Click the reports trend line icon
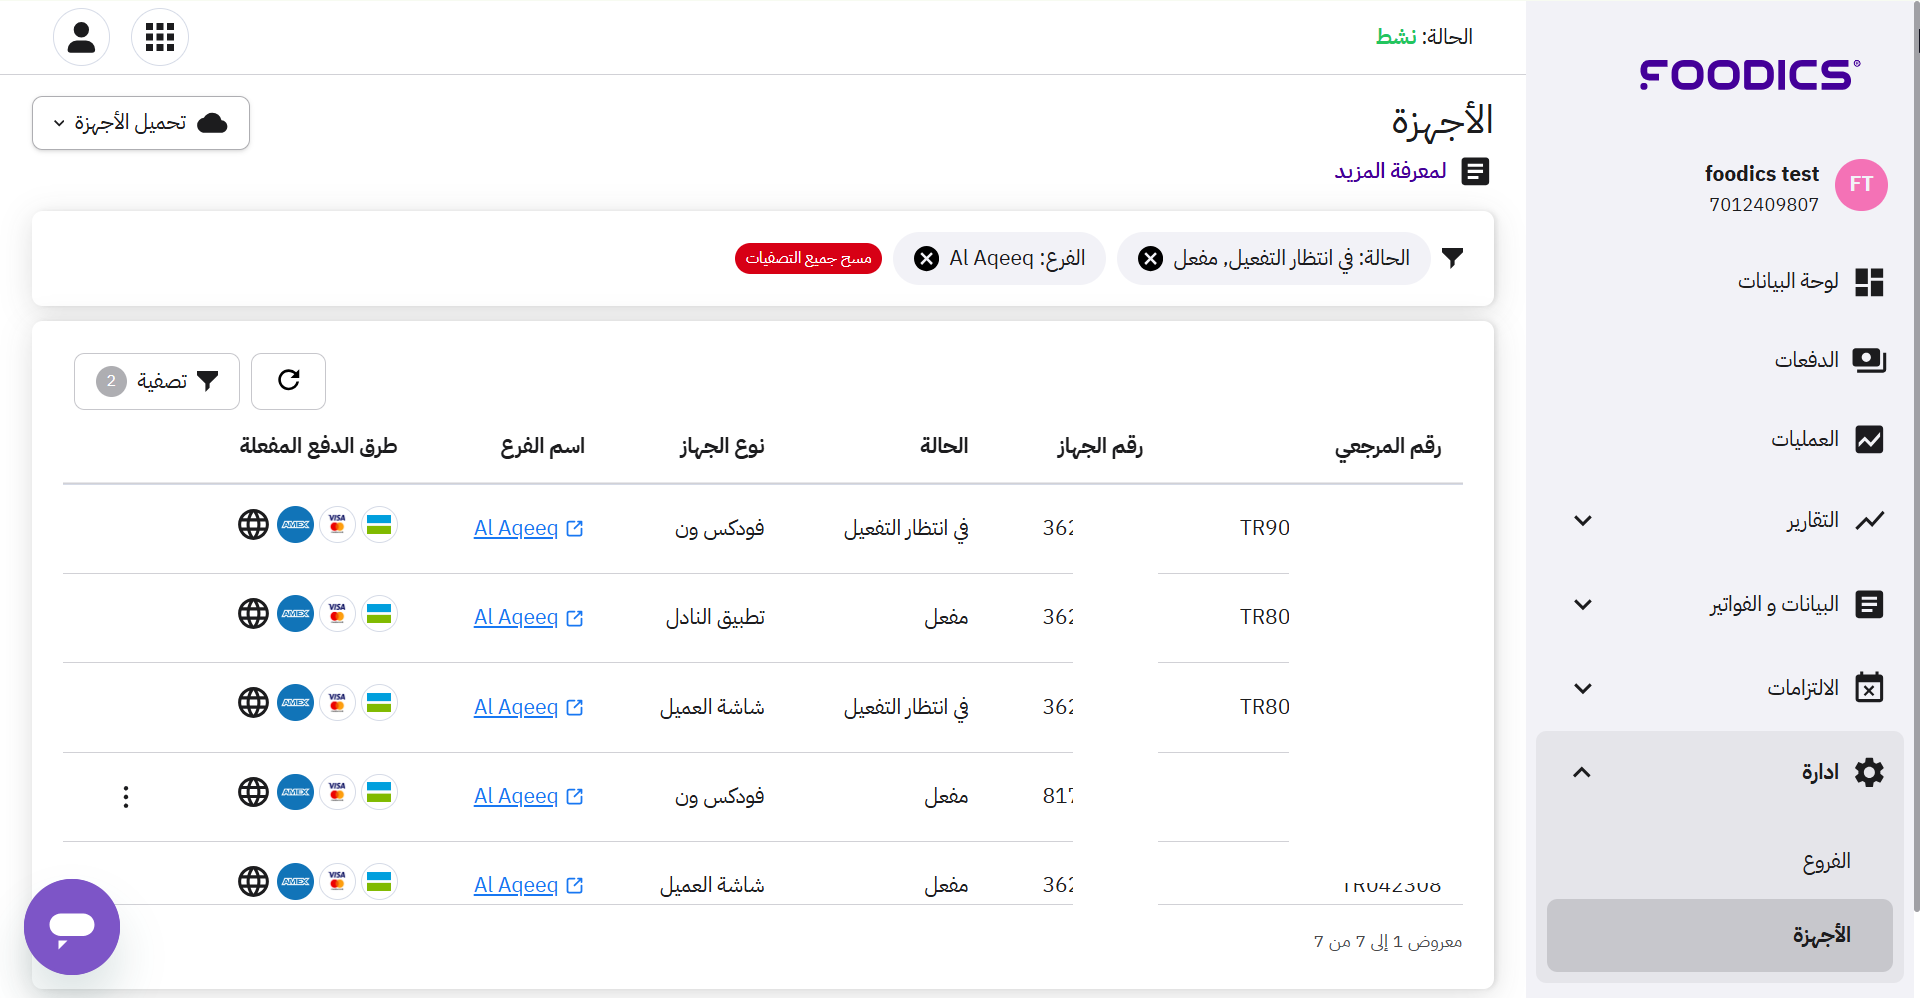This screenshot has height=998, width=1920. pos(1869,520)
